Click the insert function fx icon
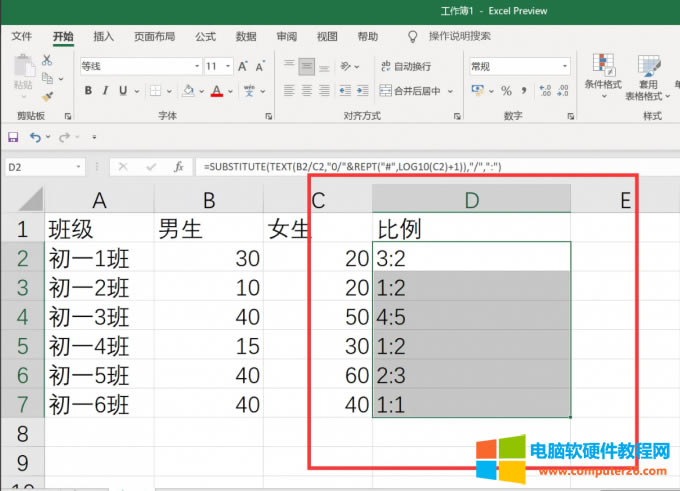Image resolution: width=680 pixels, height=491 pixels. pos(178,167)
